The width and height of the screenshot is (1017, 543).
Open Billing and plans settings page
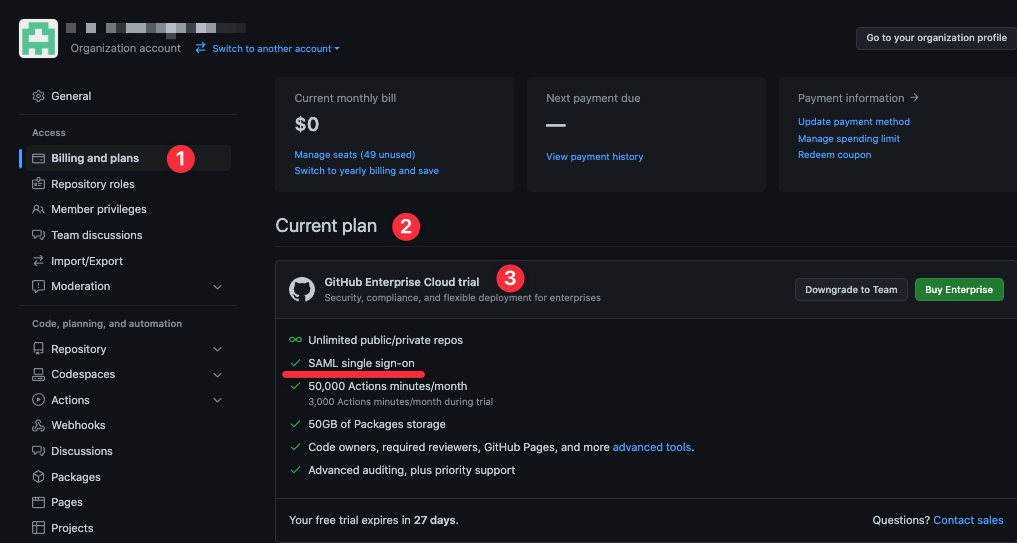coord(95,158)
